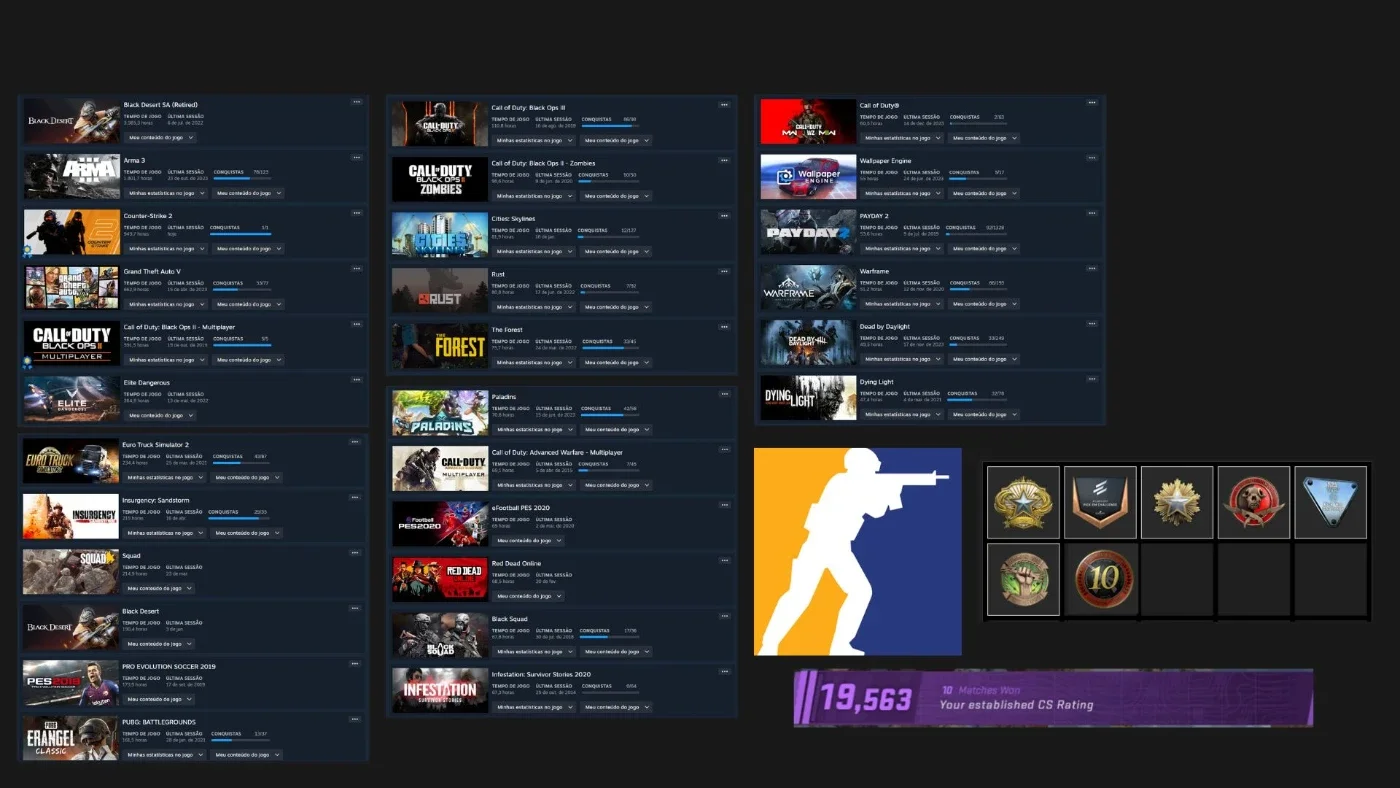This screenshot has width=1400, height=788.
Task: Click the three-dot menu for Wallpaper Engine
Action: (x=1092, y=158)
